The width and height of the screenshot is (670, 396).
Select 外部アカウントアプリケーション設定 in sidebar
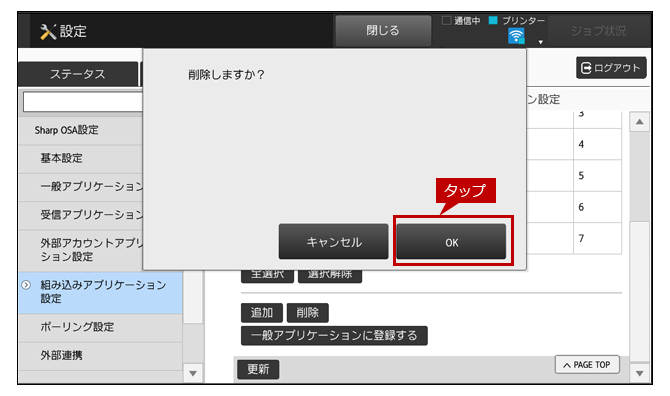click(x=80, y=250)
